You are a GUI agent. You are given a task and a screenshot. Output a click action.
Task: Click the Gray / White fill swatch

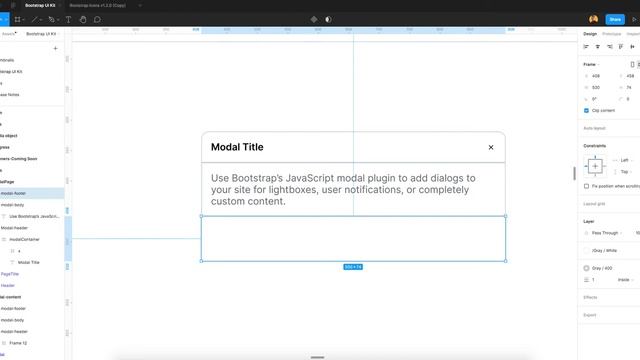click(587, 251)
